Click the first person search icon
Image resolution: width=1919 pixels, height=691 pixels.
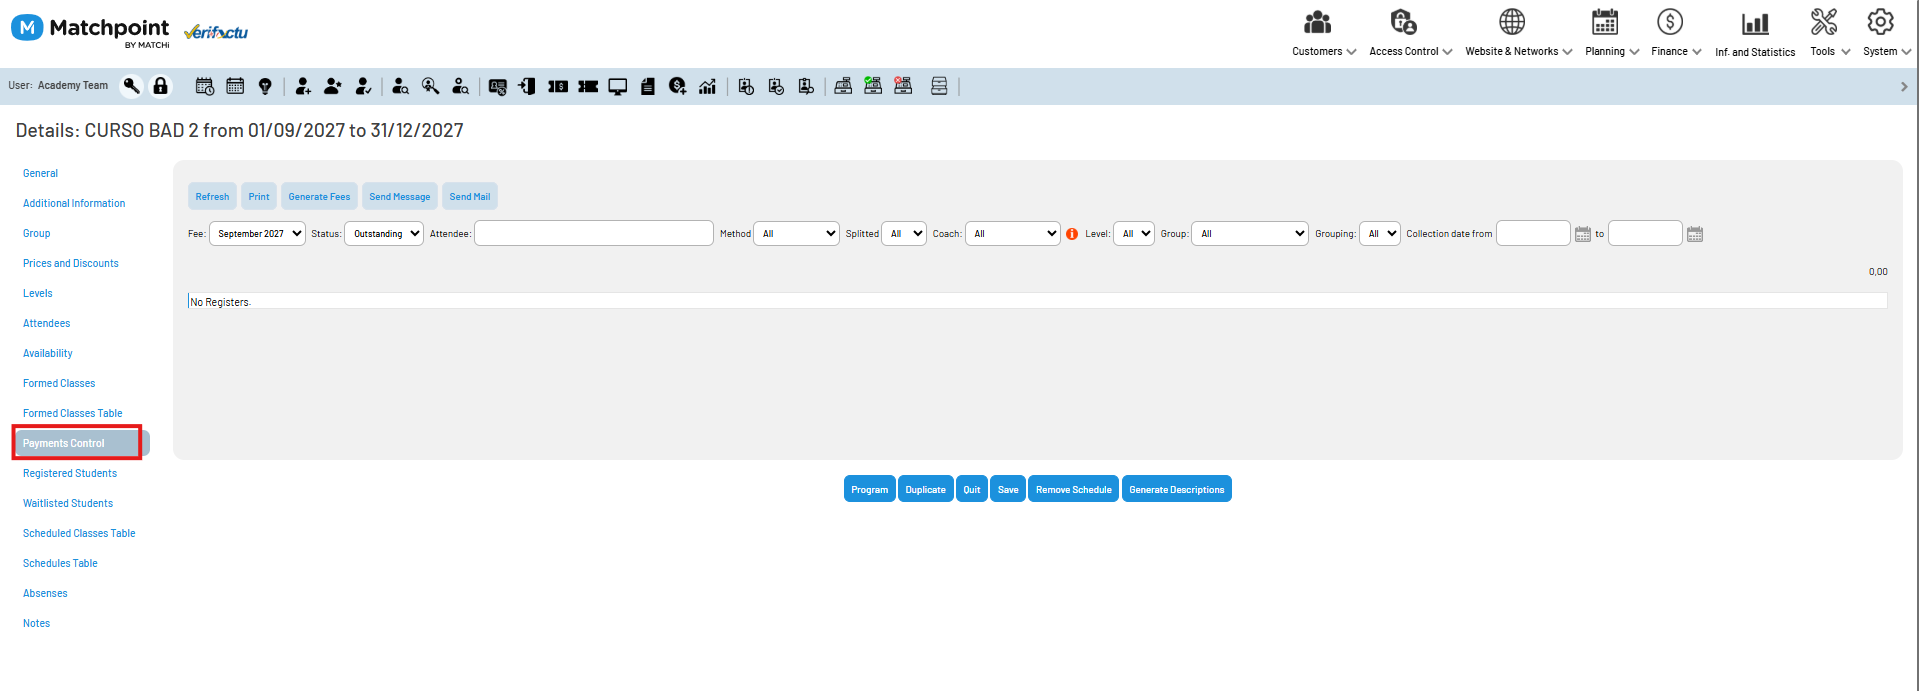401,86
